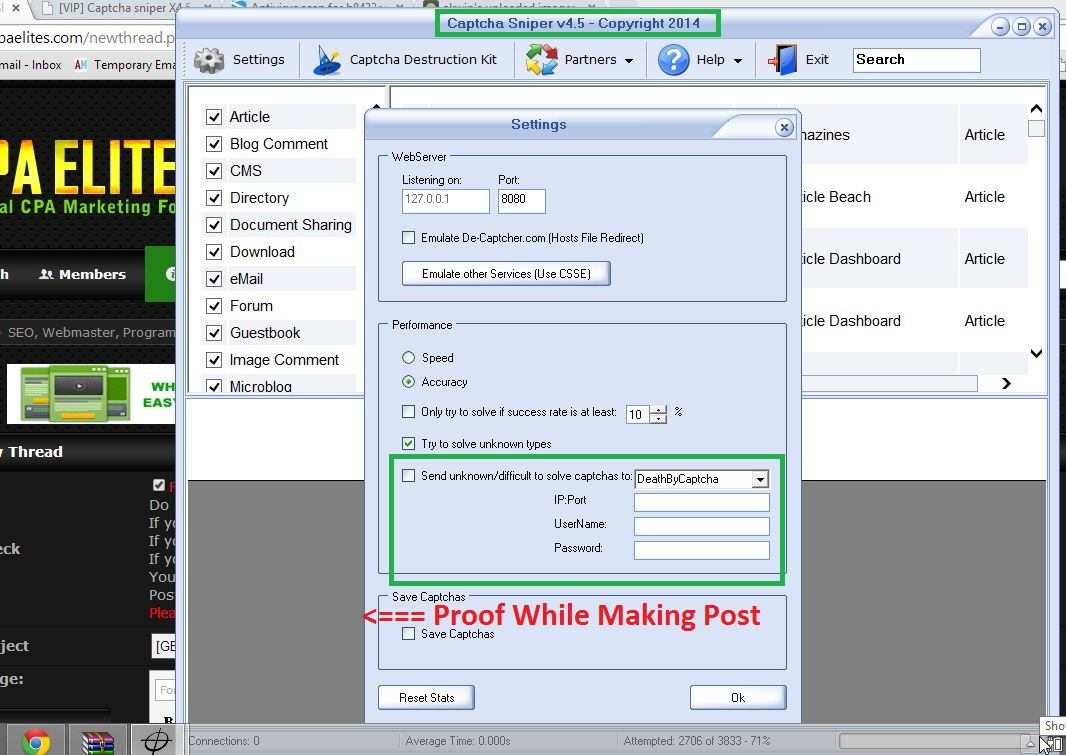
Task: Click the Partners arrows icon
Action: tap(541, 60)
